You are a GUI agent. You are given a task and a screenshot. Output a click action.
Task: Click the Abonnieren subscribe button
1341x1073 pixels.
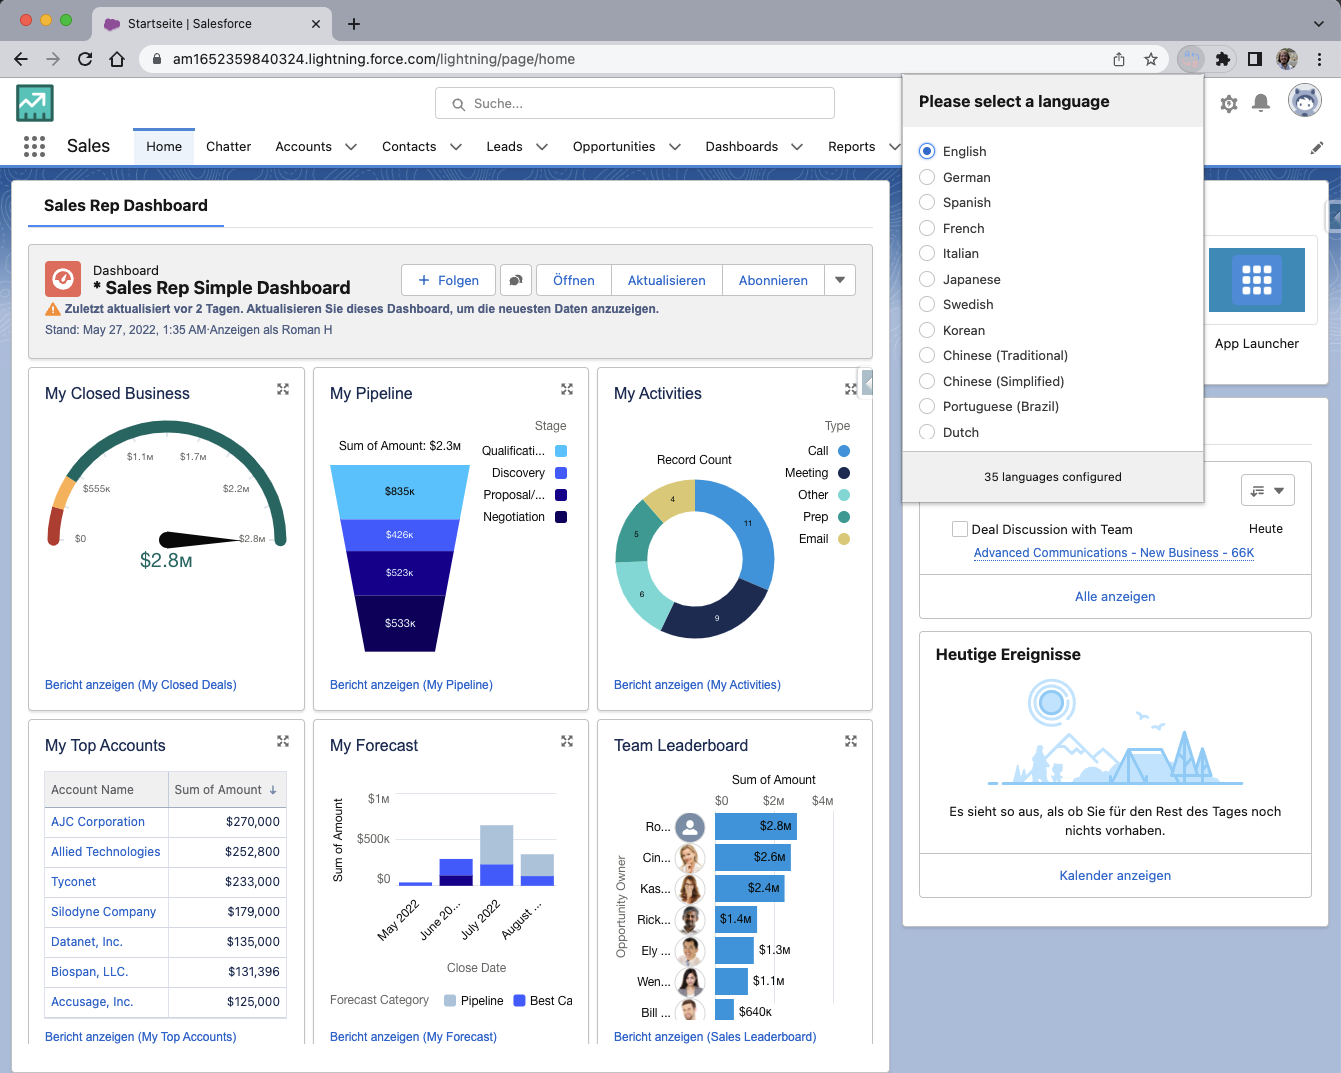773,280
